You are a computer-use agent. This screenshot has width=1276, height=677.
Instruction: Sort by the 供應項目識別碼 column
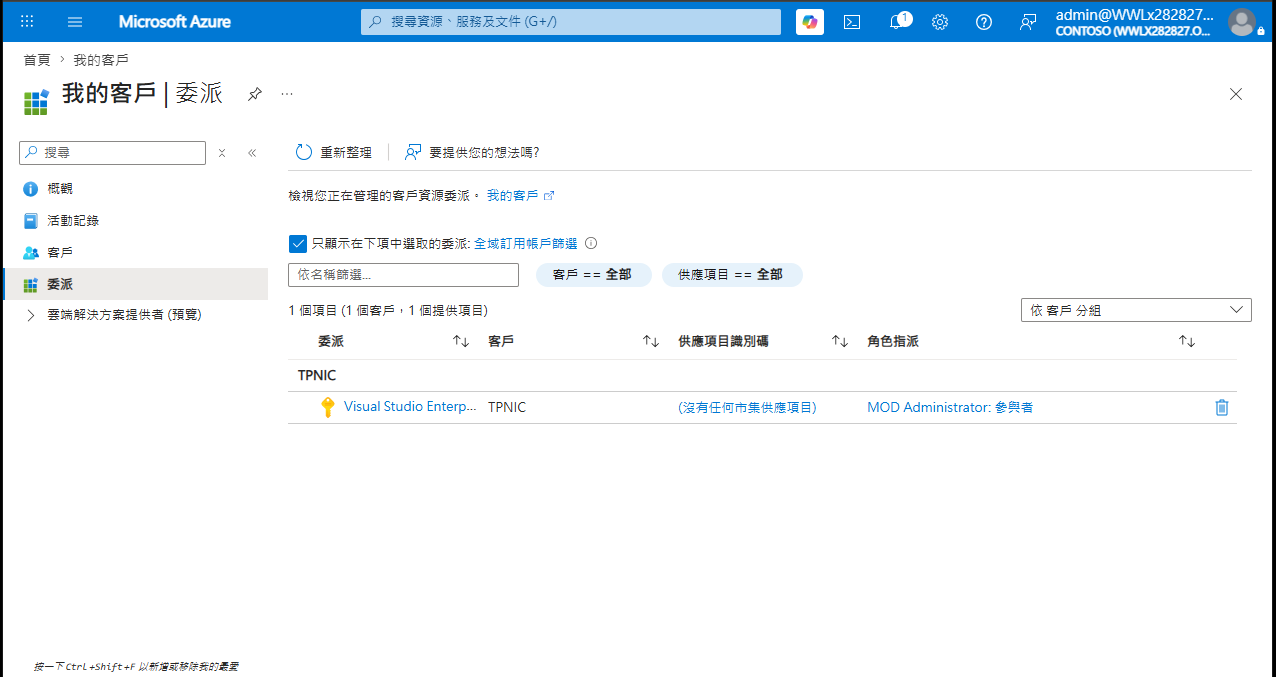pos(840,341)
